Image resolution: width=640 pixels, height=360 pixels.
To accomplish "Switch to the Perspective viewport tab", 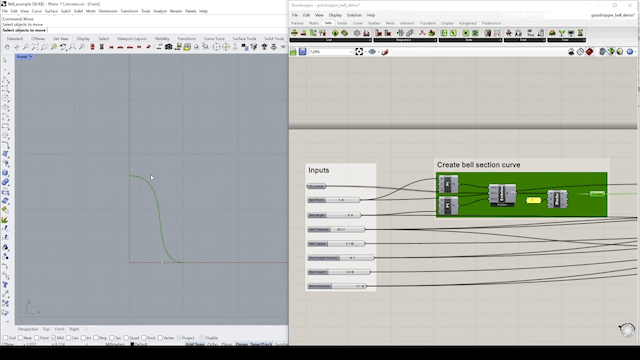I will click(28, 329).
